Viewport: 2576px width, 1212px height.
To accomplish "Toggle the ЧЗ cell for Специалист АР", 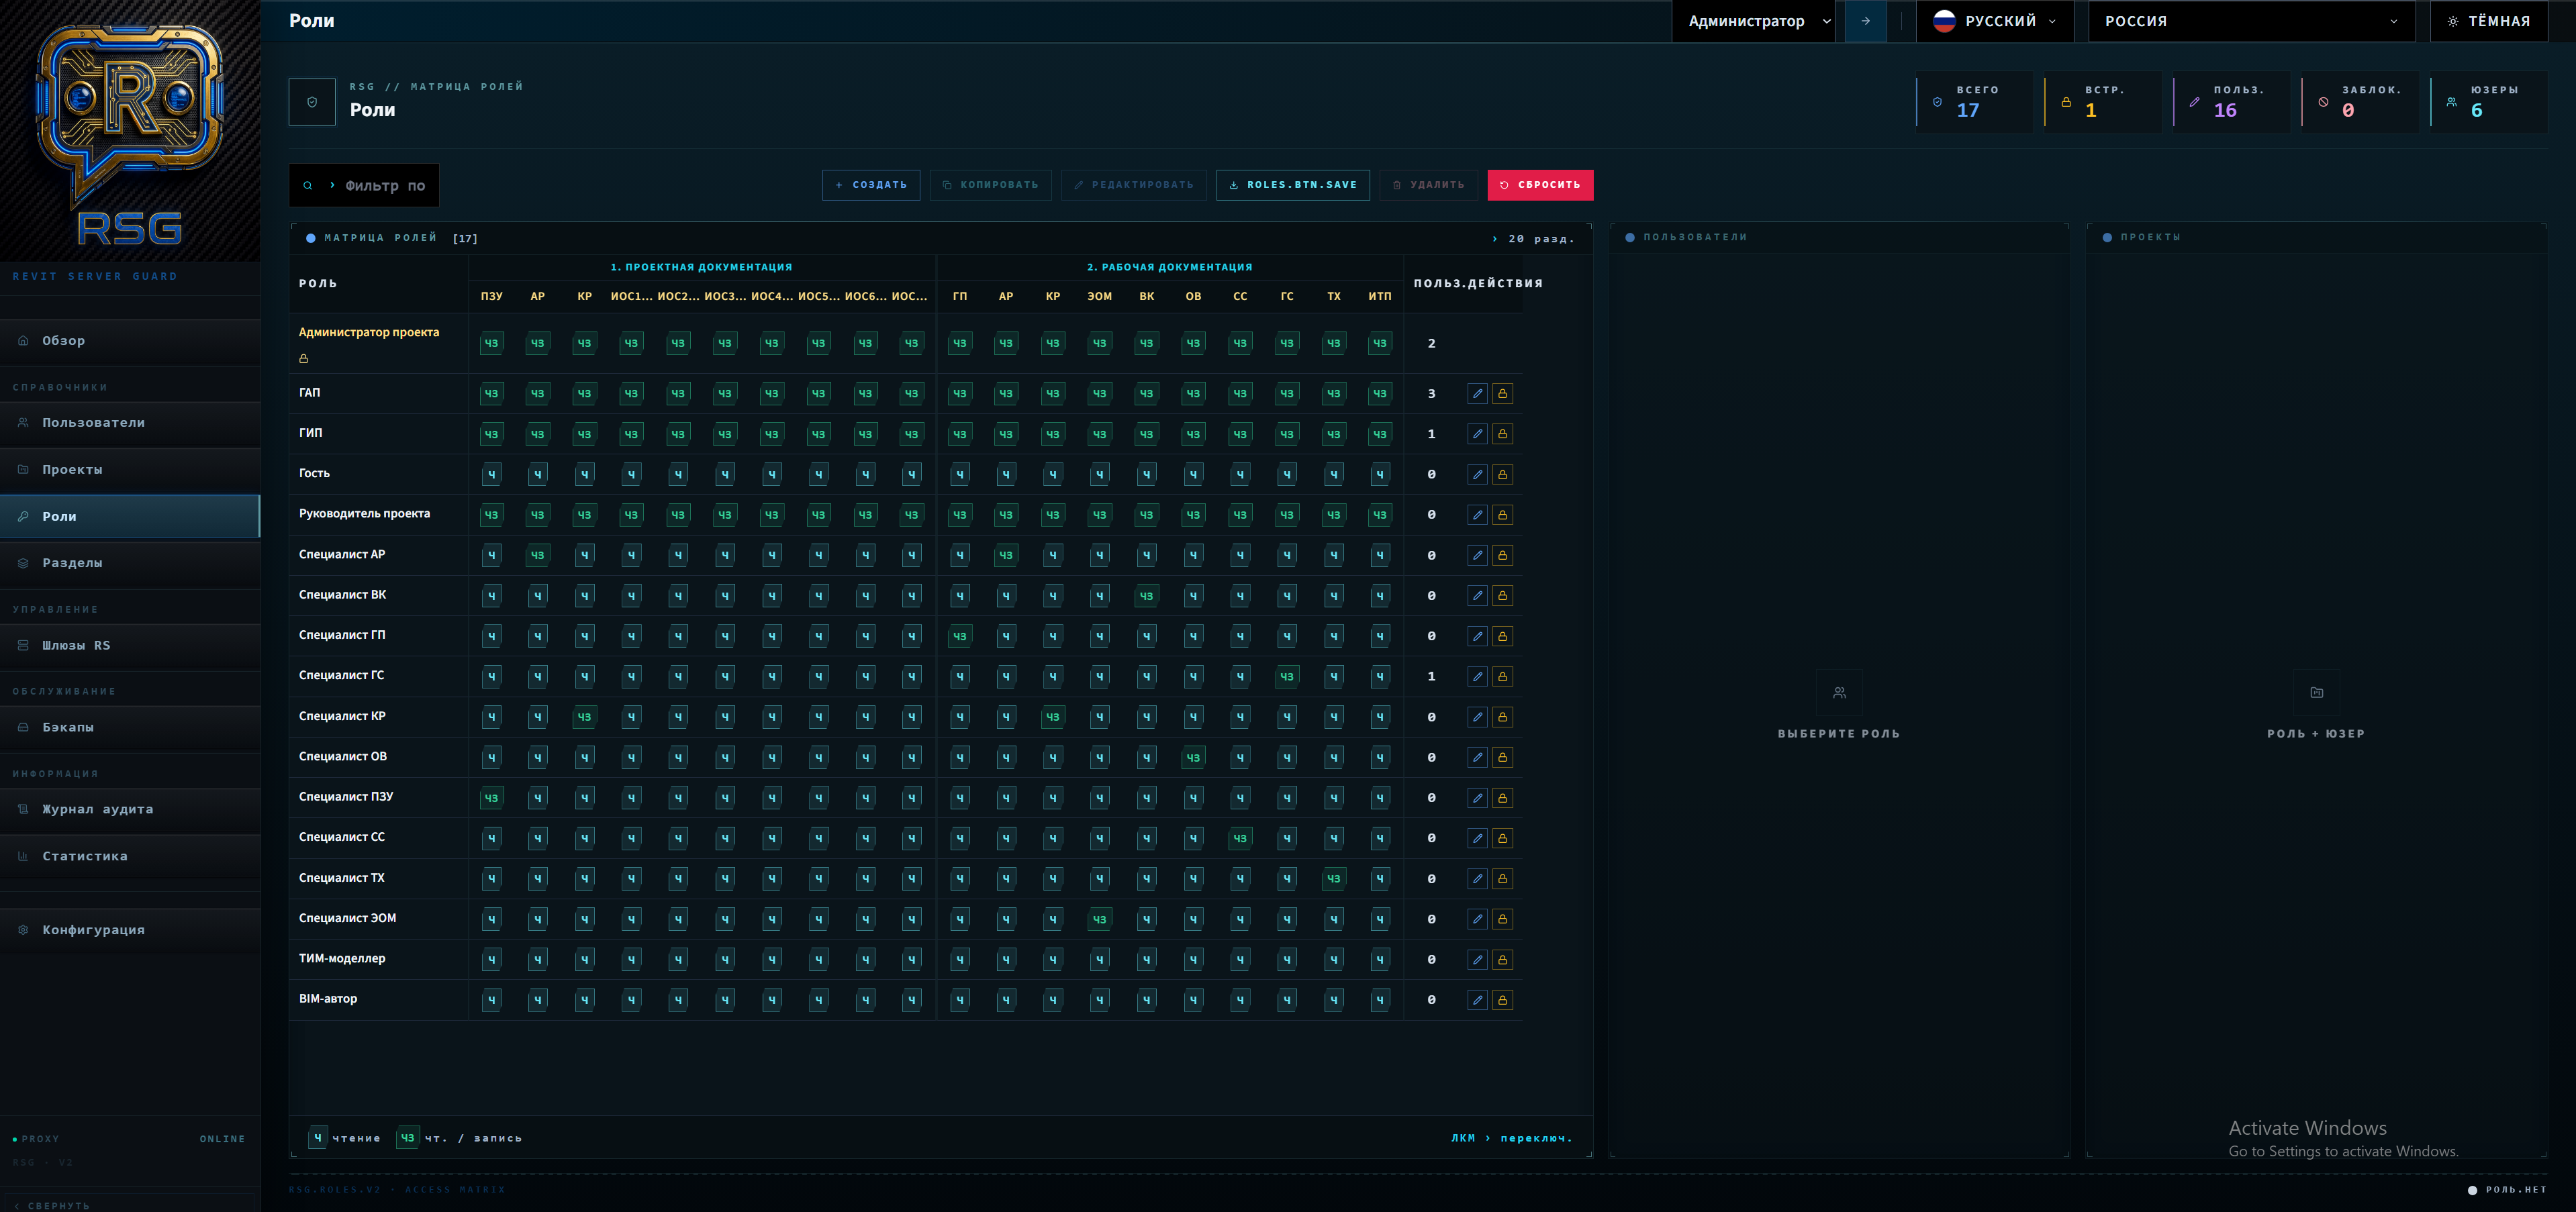I will pyautogui.click(x=538, y=554).
